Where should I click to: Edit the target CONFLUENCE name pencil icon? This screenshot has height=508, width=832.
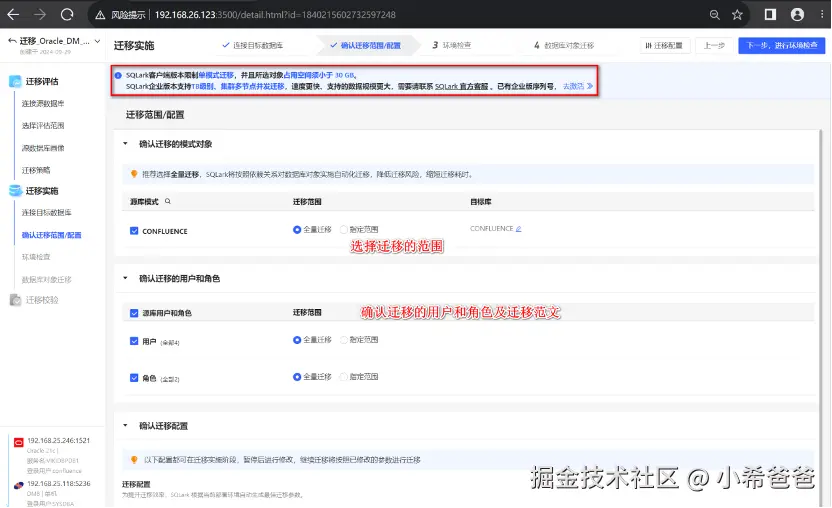tap(518, 229)
